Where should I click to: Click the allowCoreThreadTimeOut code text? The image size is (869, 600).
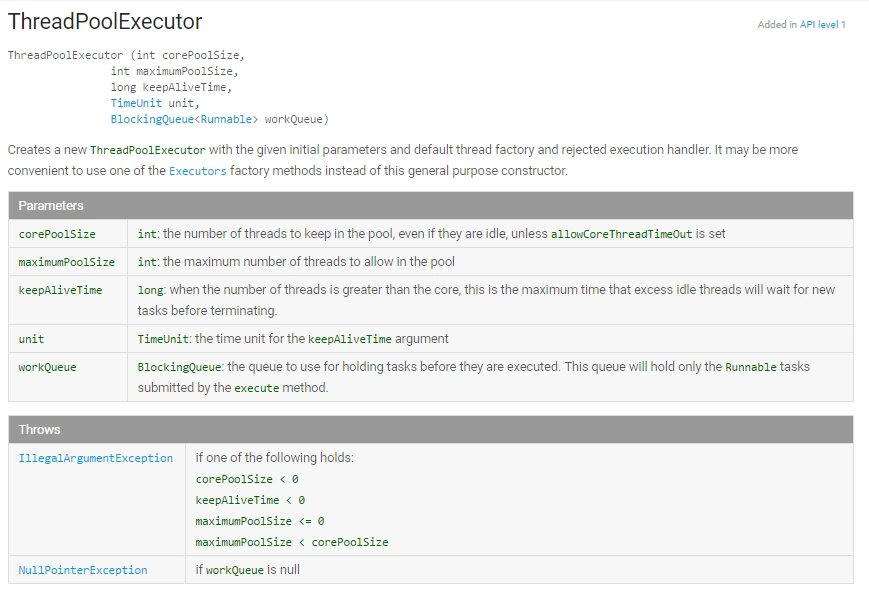click(x=621, y=234)
